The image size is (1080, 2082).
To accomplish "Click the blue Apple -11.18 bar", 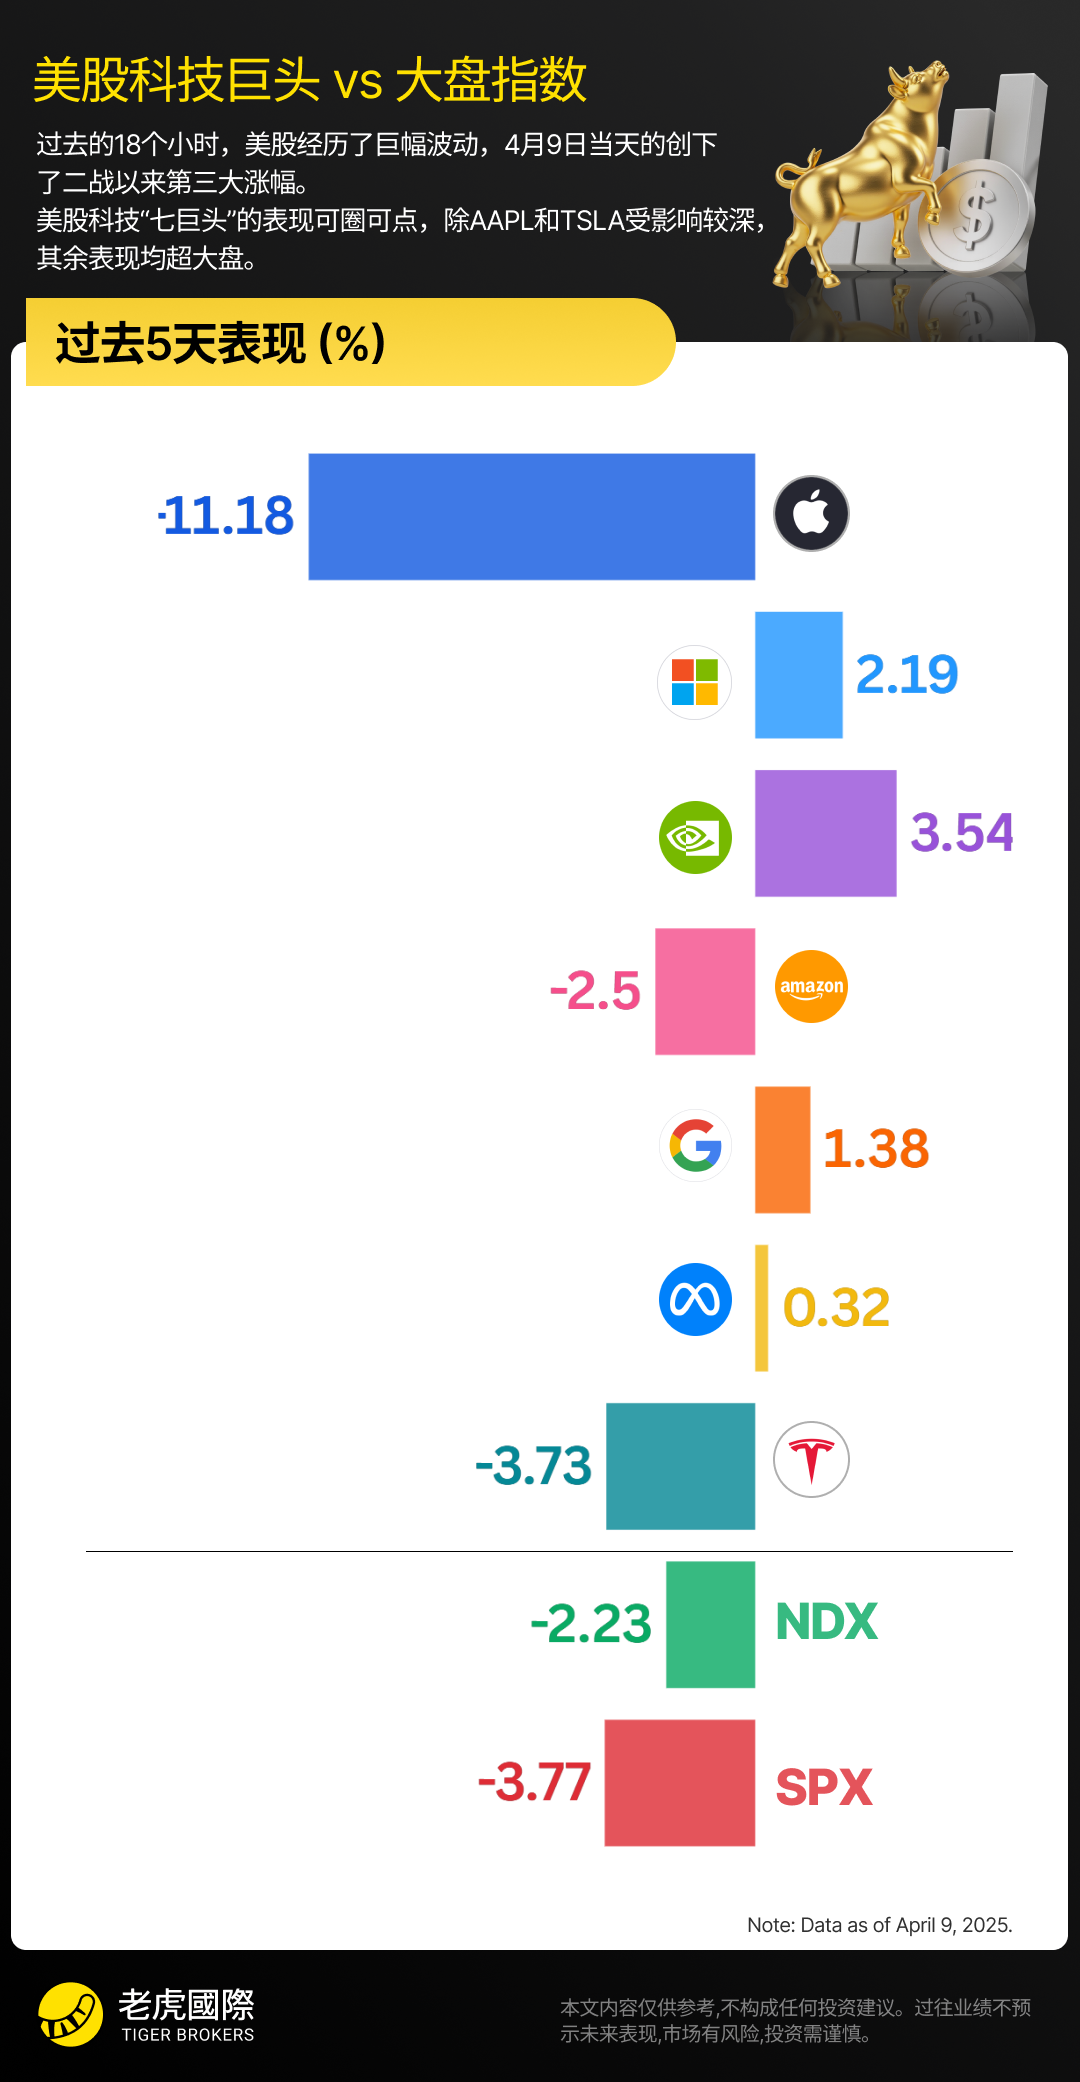I will coord(531,517).
